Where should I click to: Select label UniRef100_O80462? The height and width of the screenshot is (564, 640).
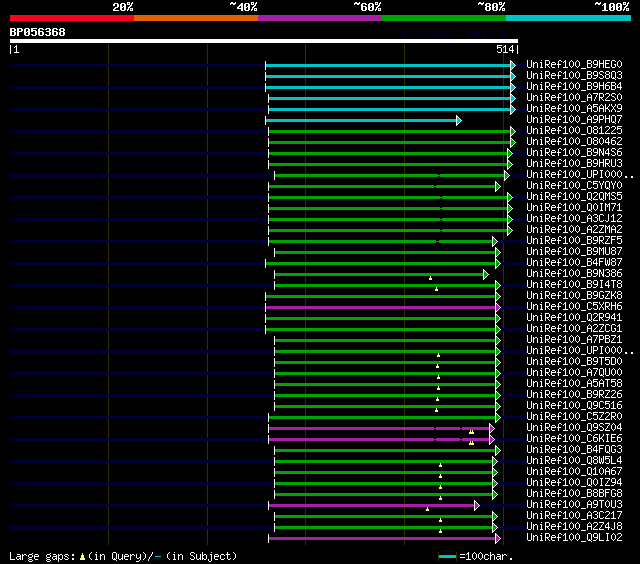click(574, 142)
